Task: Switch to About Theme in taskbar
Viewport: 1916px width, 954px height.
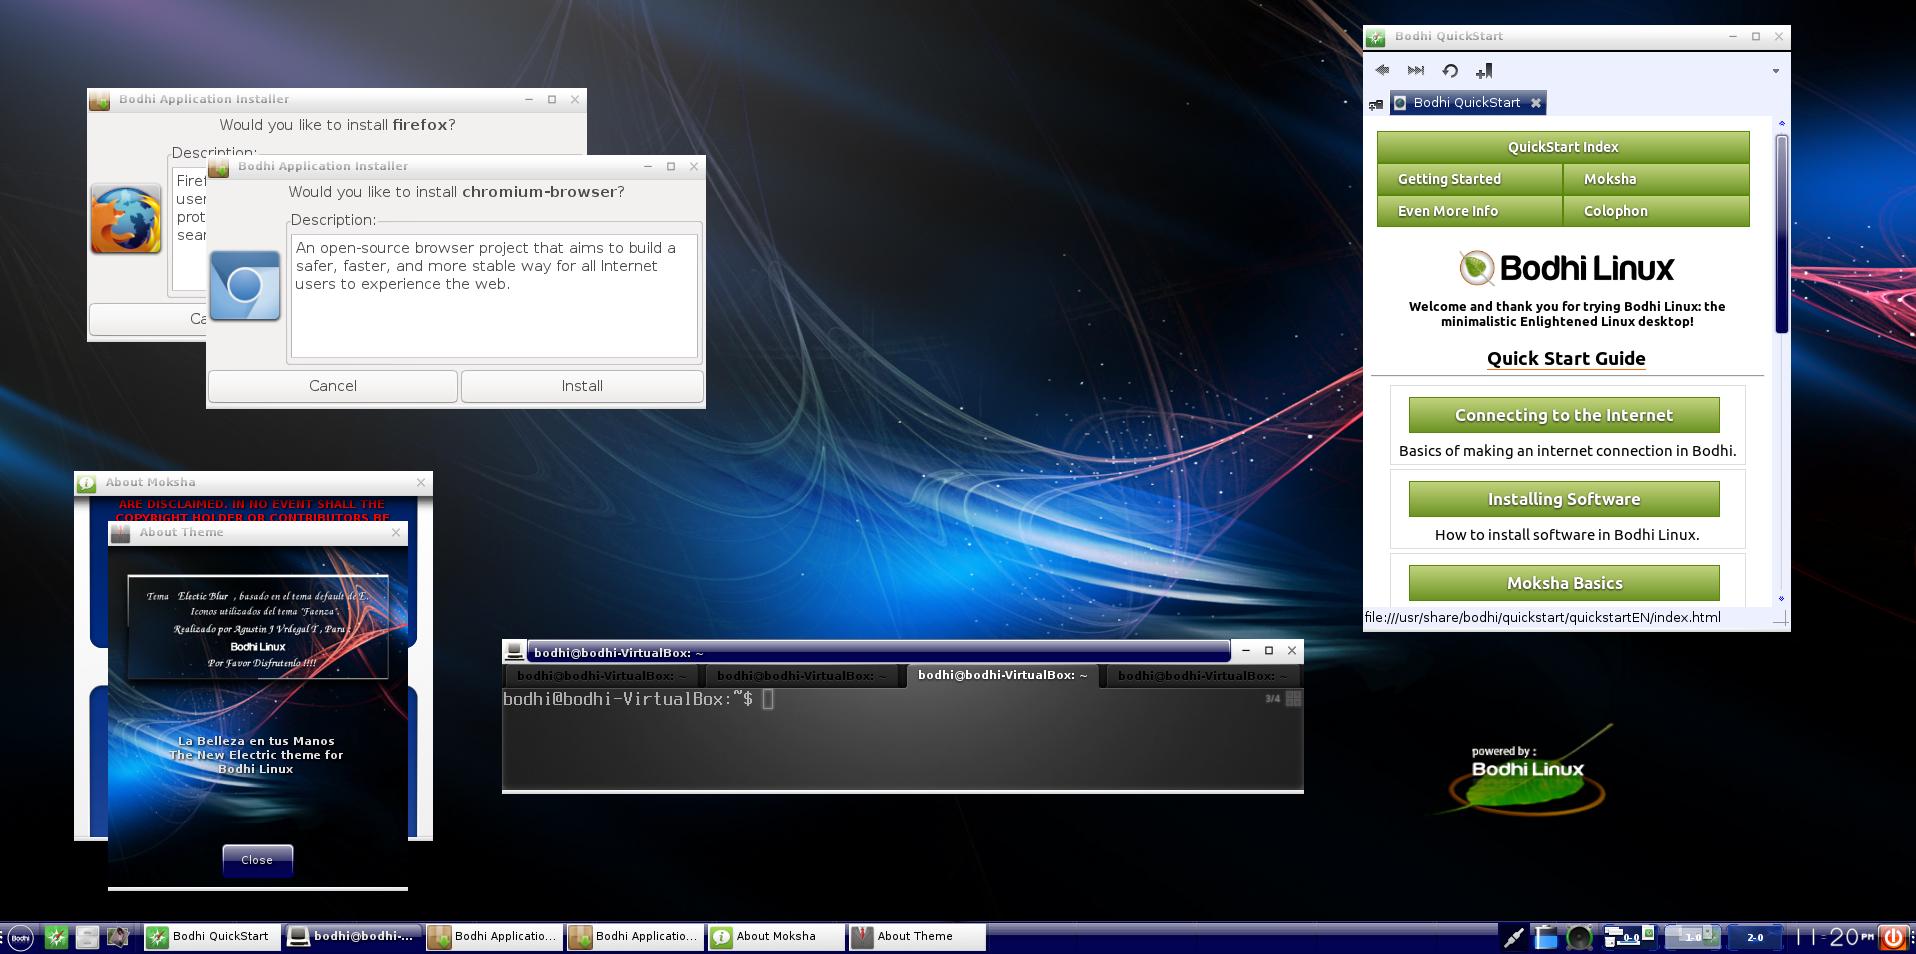Action: [916, 937]
